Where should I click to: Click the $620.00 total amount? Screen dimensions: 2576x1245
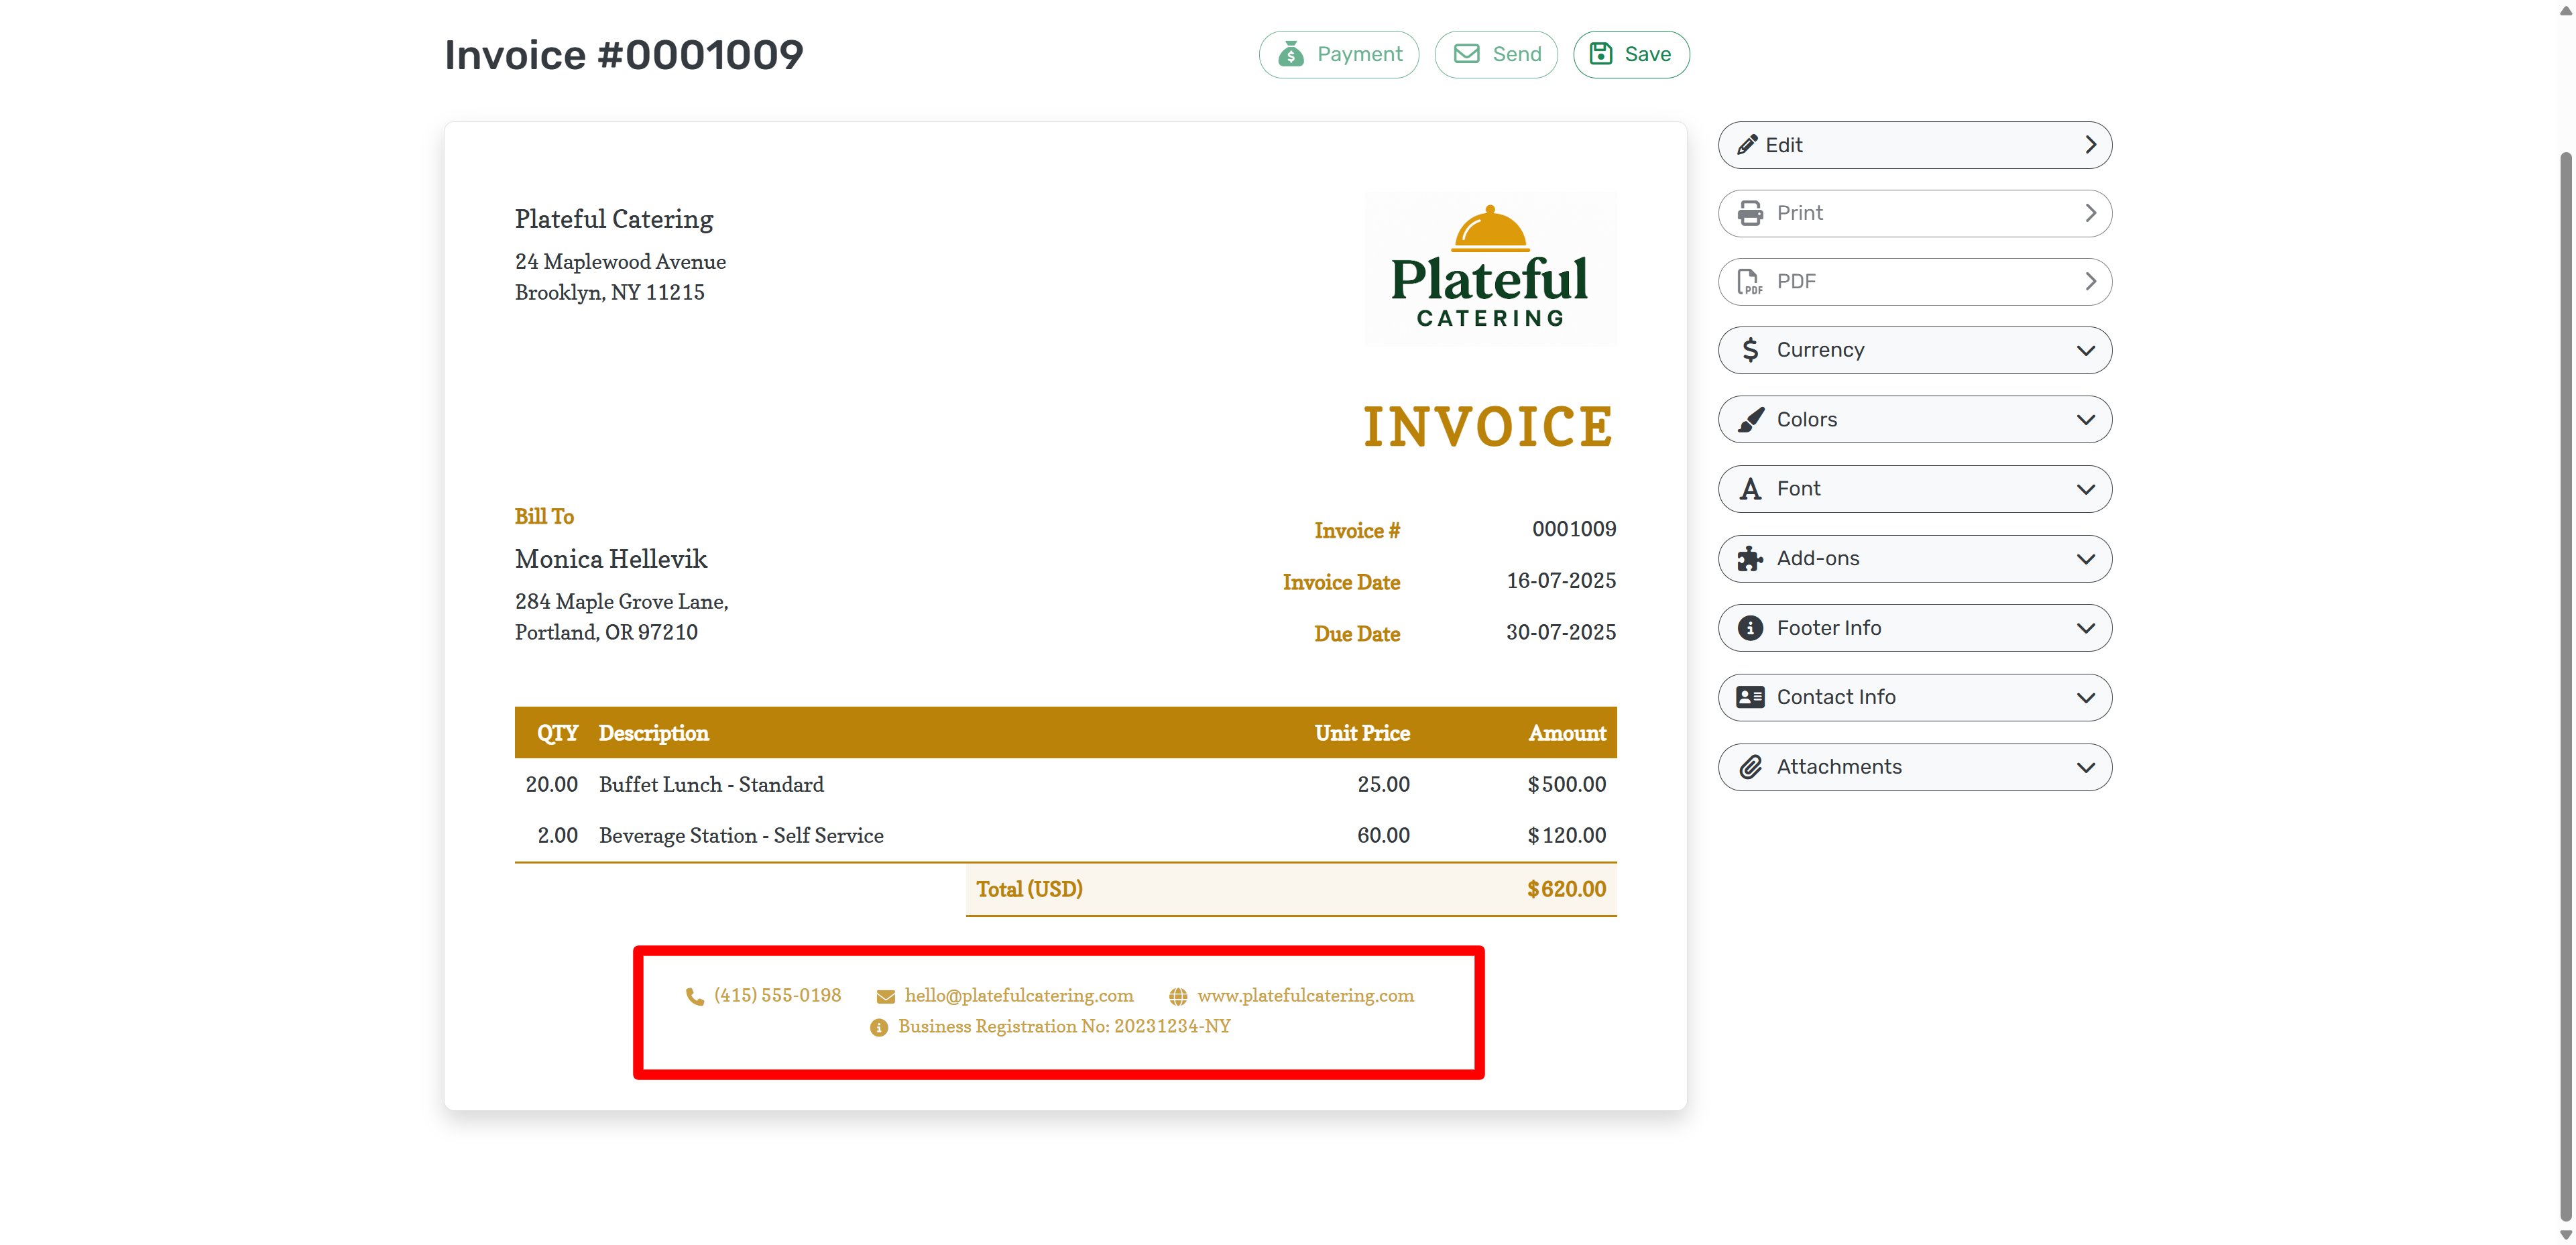[x=1566, y=889]
